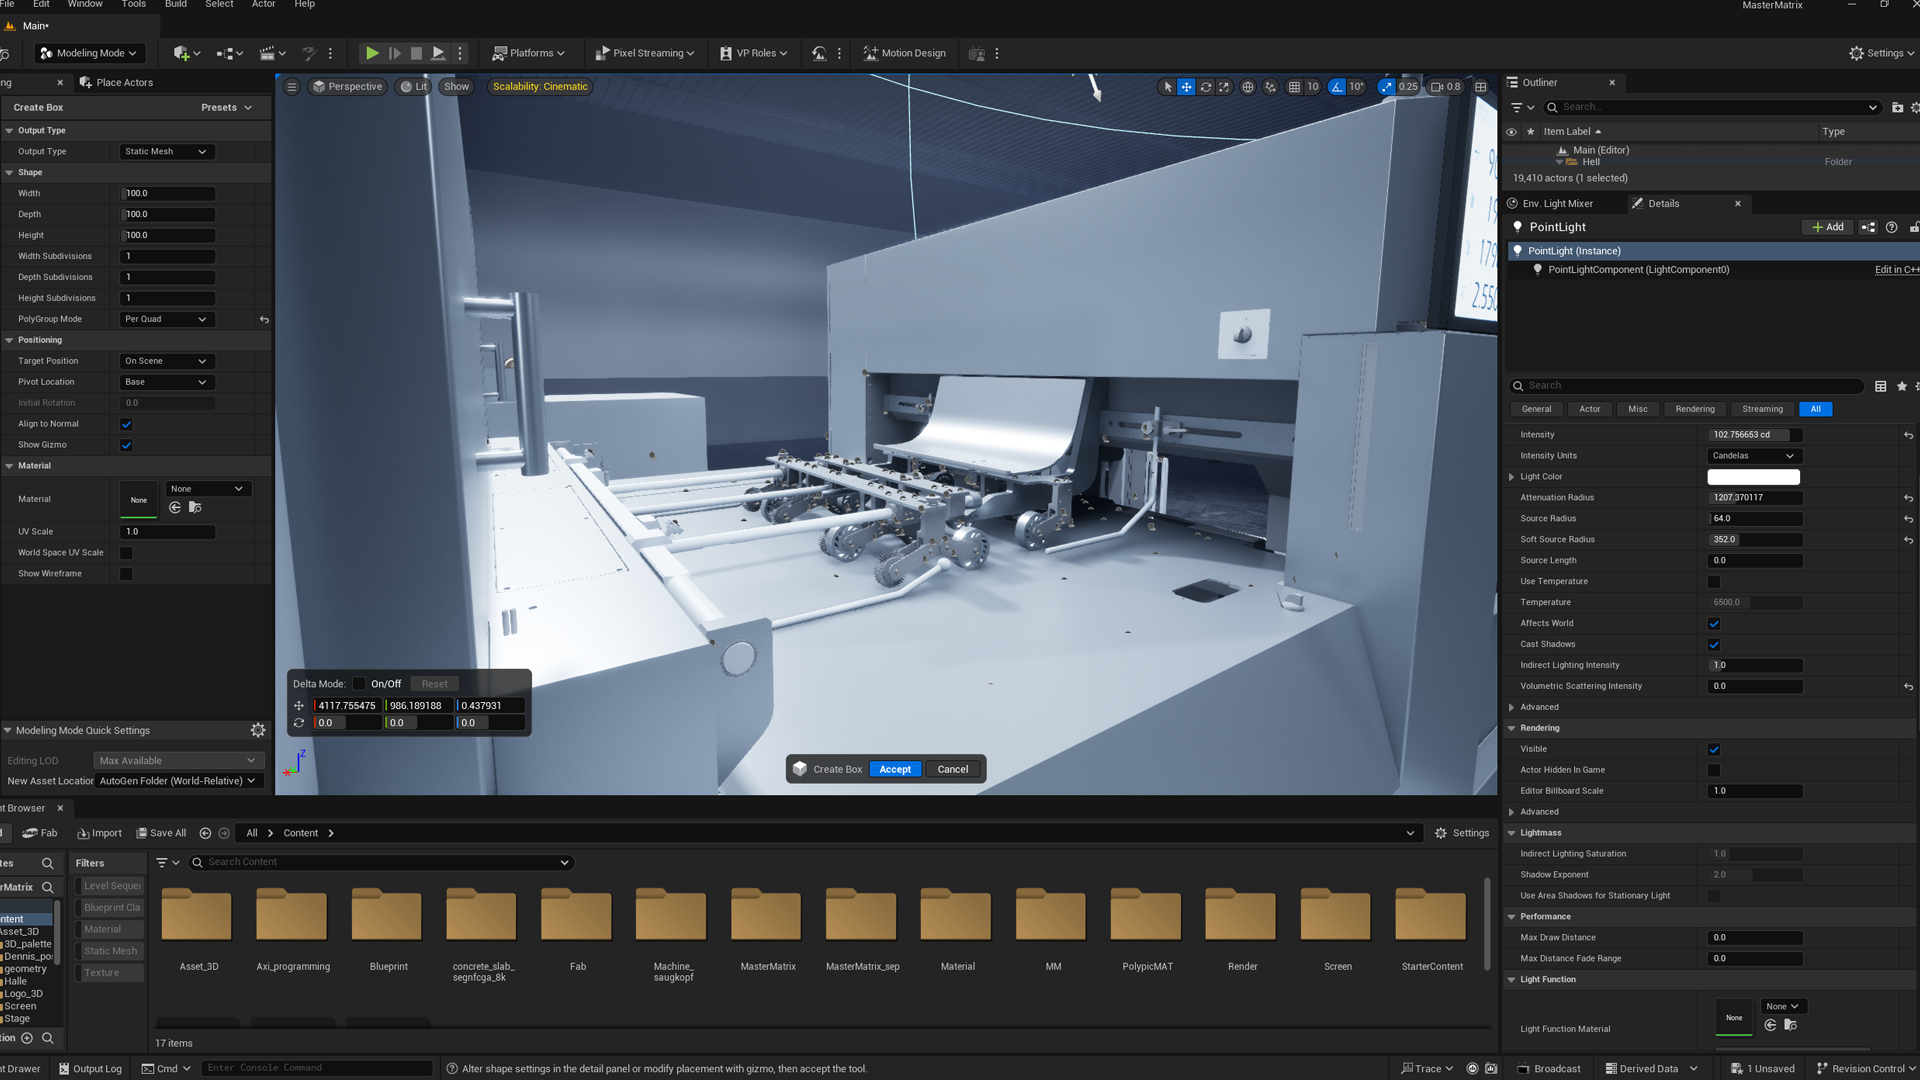Reset Intensity value to default arrow

pos(1908,435)
